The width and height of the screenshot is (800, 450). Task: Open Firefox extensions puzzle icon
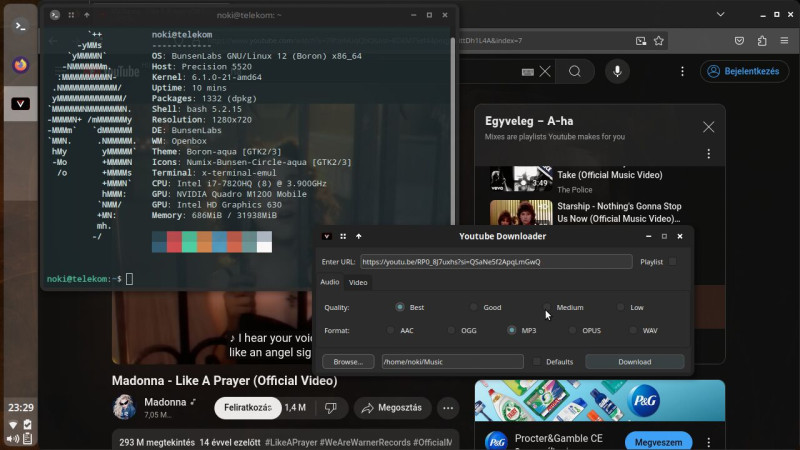pos(762,41)
